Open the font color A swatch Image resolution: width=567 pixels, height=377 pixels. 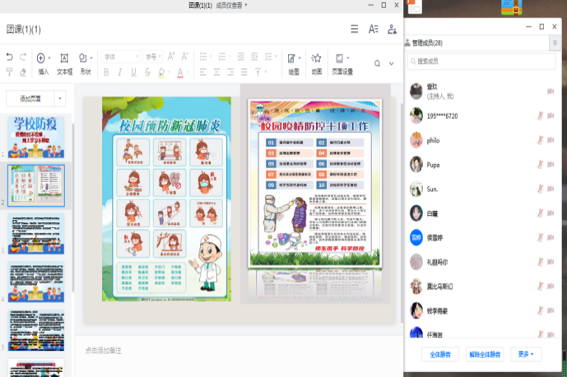(180, 73)
